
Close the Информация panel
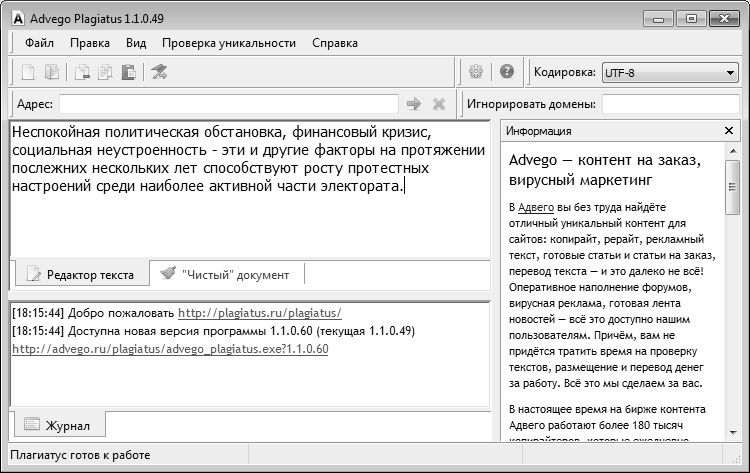[x=729, y=131]
